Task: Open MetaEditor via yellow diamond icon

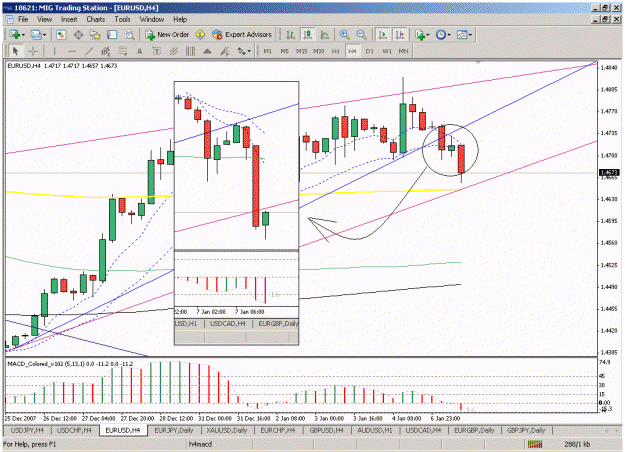Action: (x=200, y=35)
